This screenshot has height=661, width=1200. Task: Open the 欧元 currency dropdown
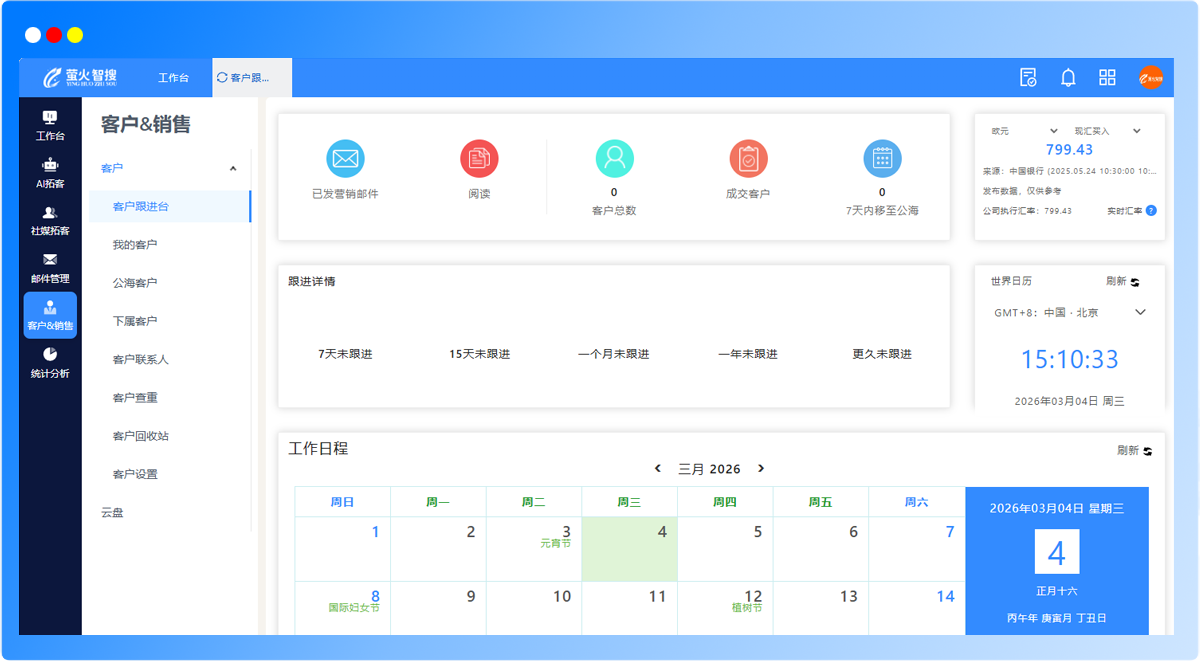coord(1053,131)
